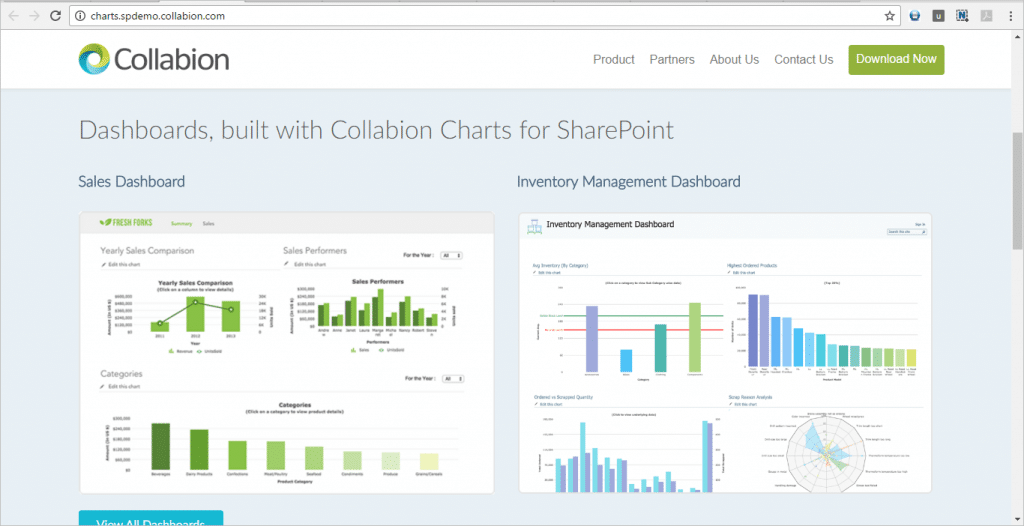This screenshot has height=526, width=1024.
Task: Click Edit this chart under Avg Inventory
Action: pos(550,272)
